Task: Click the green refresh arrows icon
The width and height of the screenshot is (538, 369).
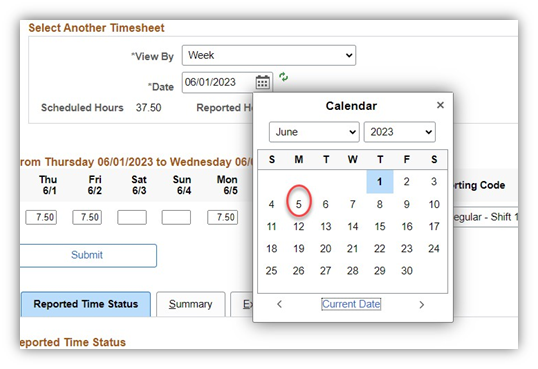Action: pos(283,77)
